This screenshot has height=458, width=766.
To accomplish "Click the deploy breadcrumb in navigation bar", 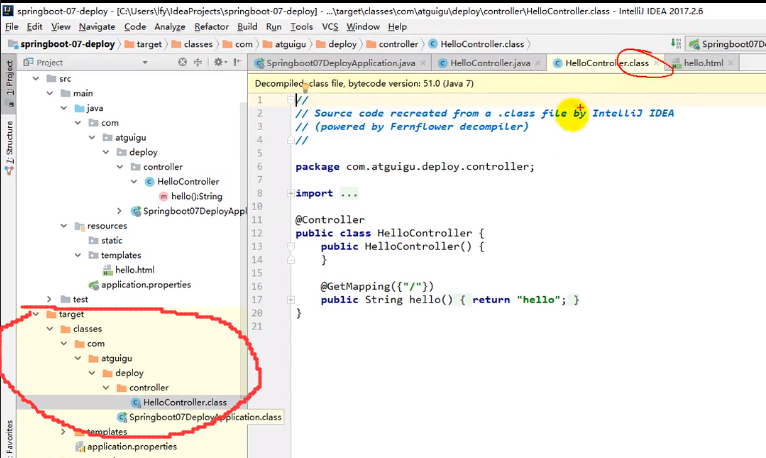I will 336,44.
